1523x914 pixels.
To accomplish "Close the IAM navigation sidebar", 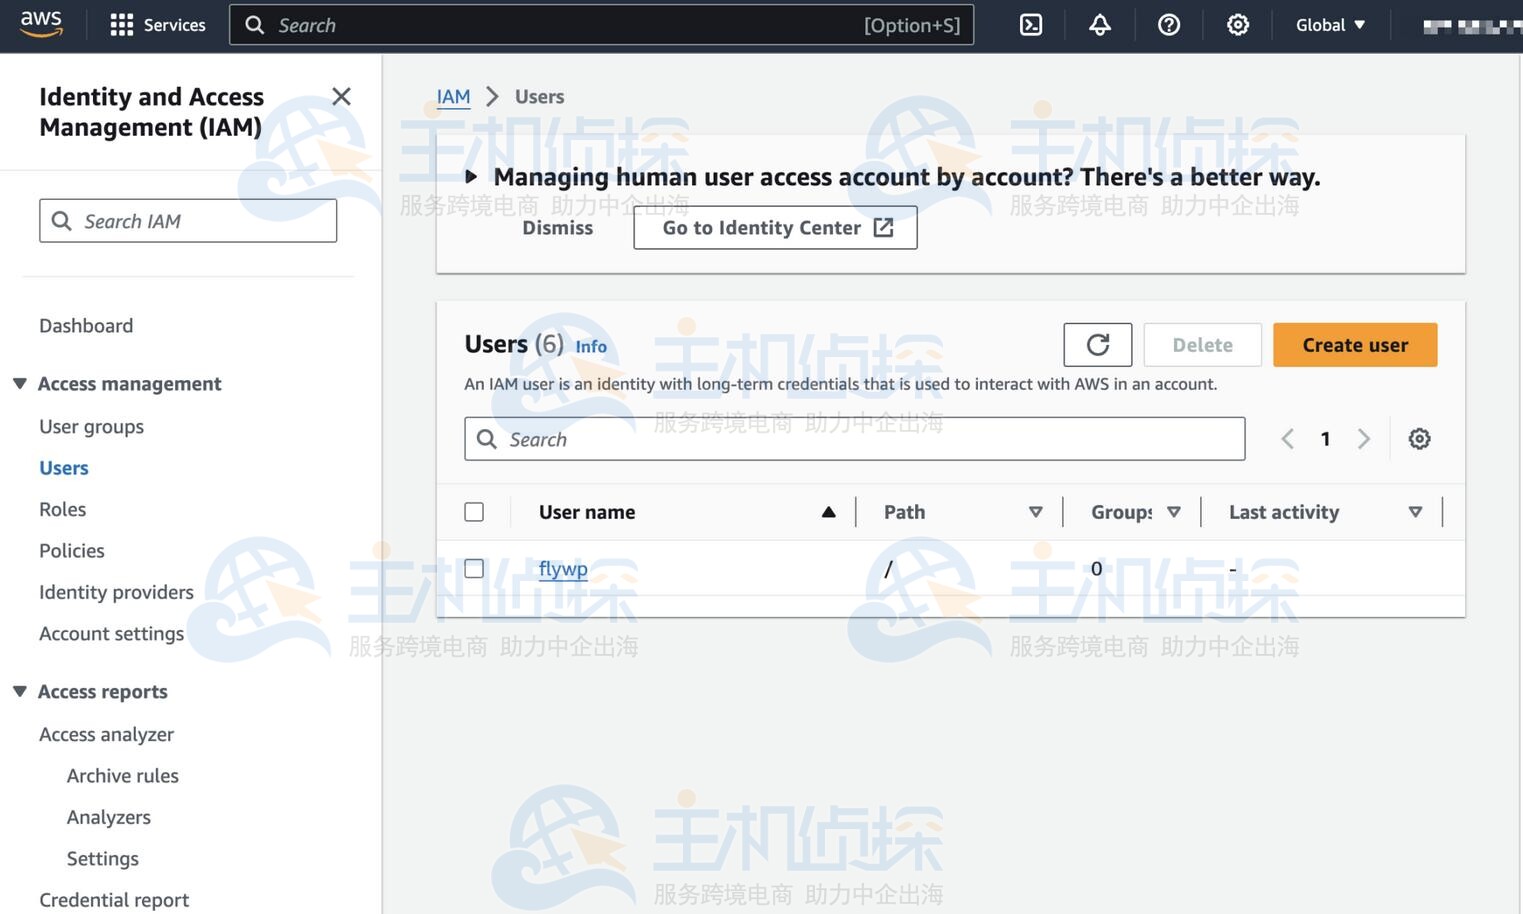I will point(341,97).
